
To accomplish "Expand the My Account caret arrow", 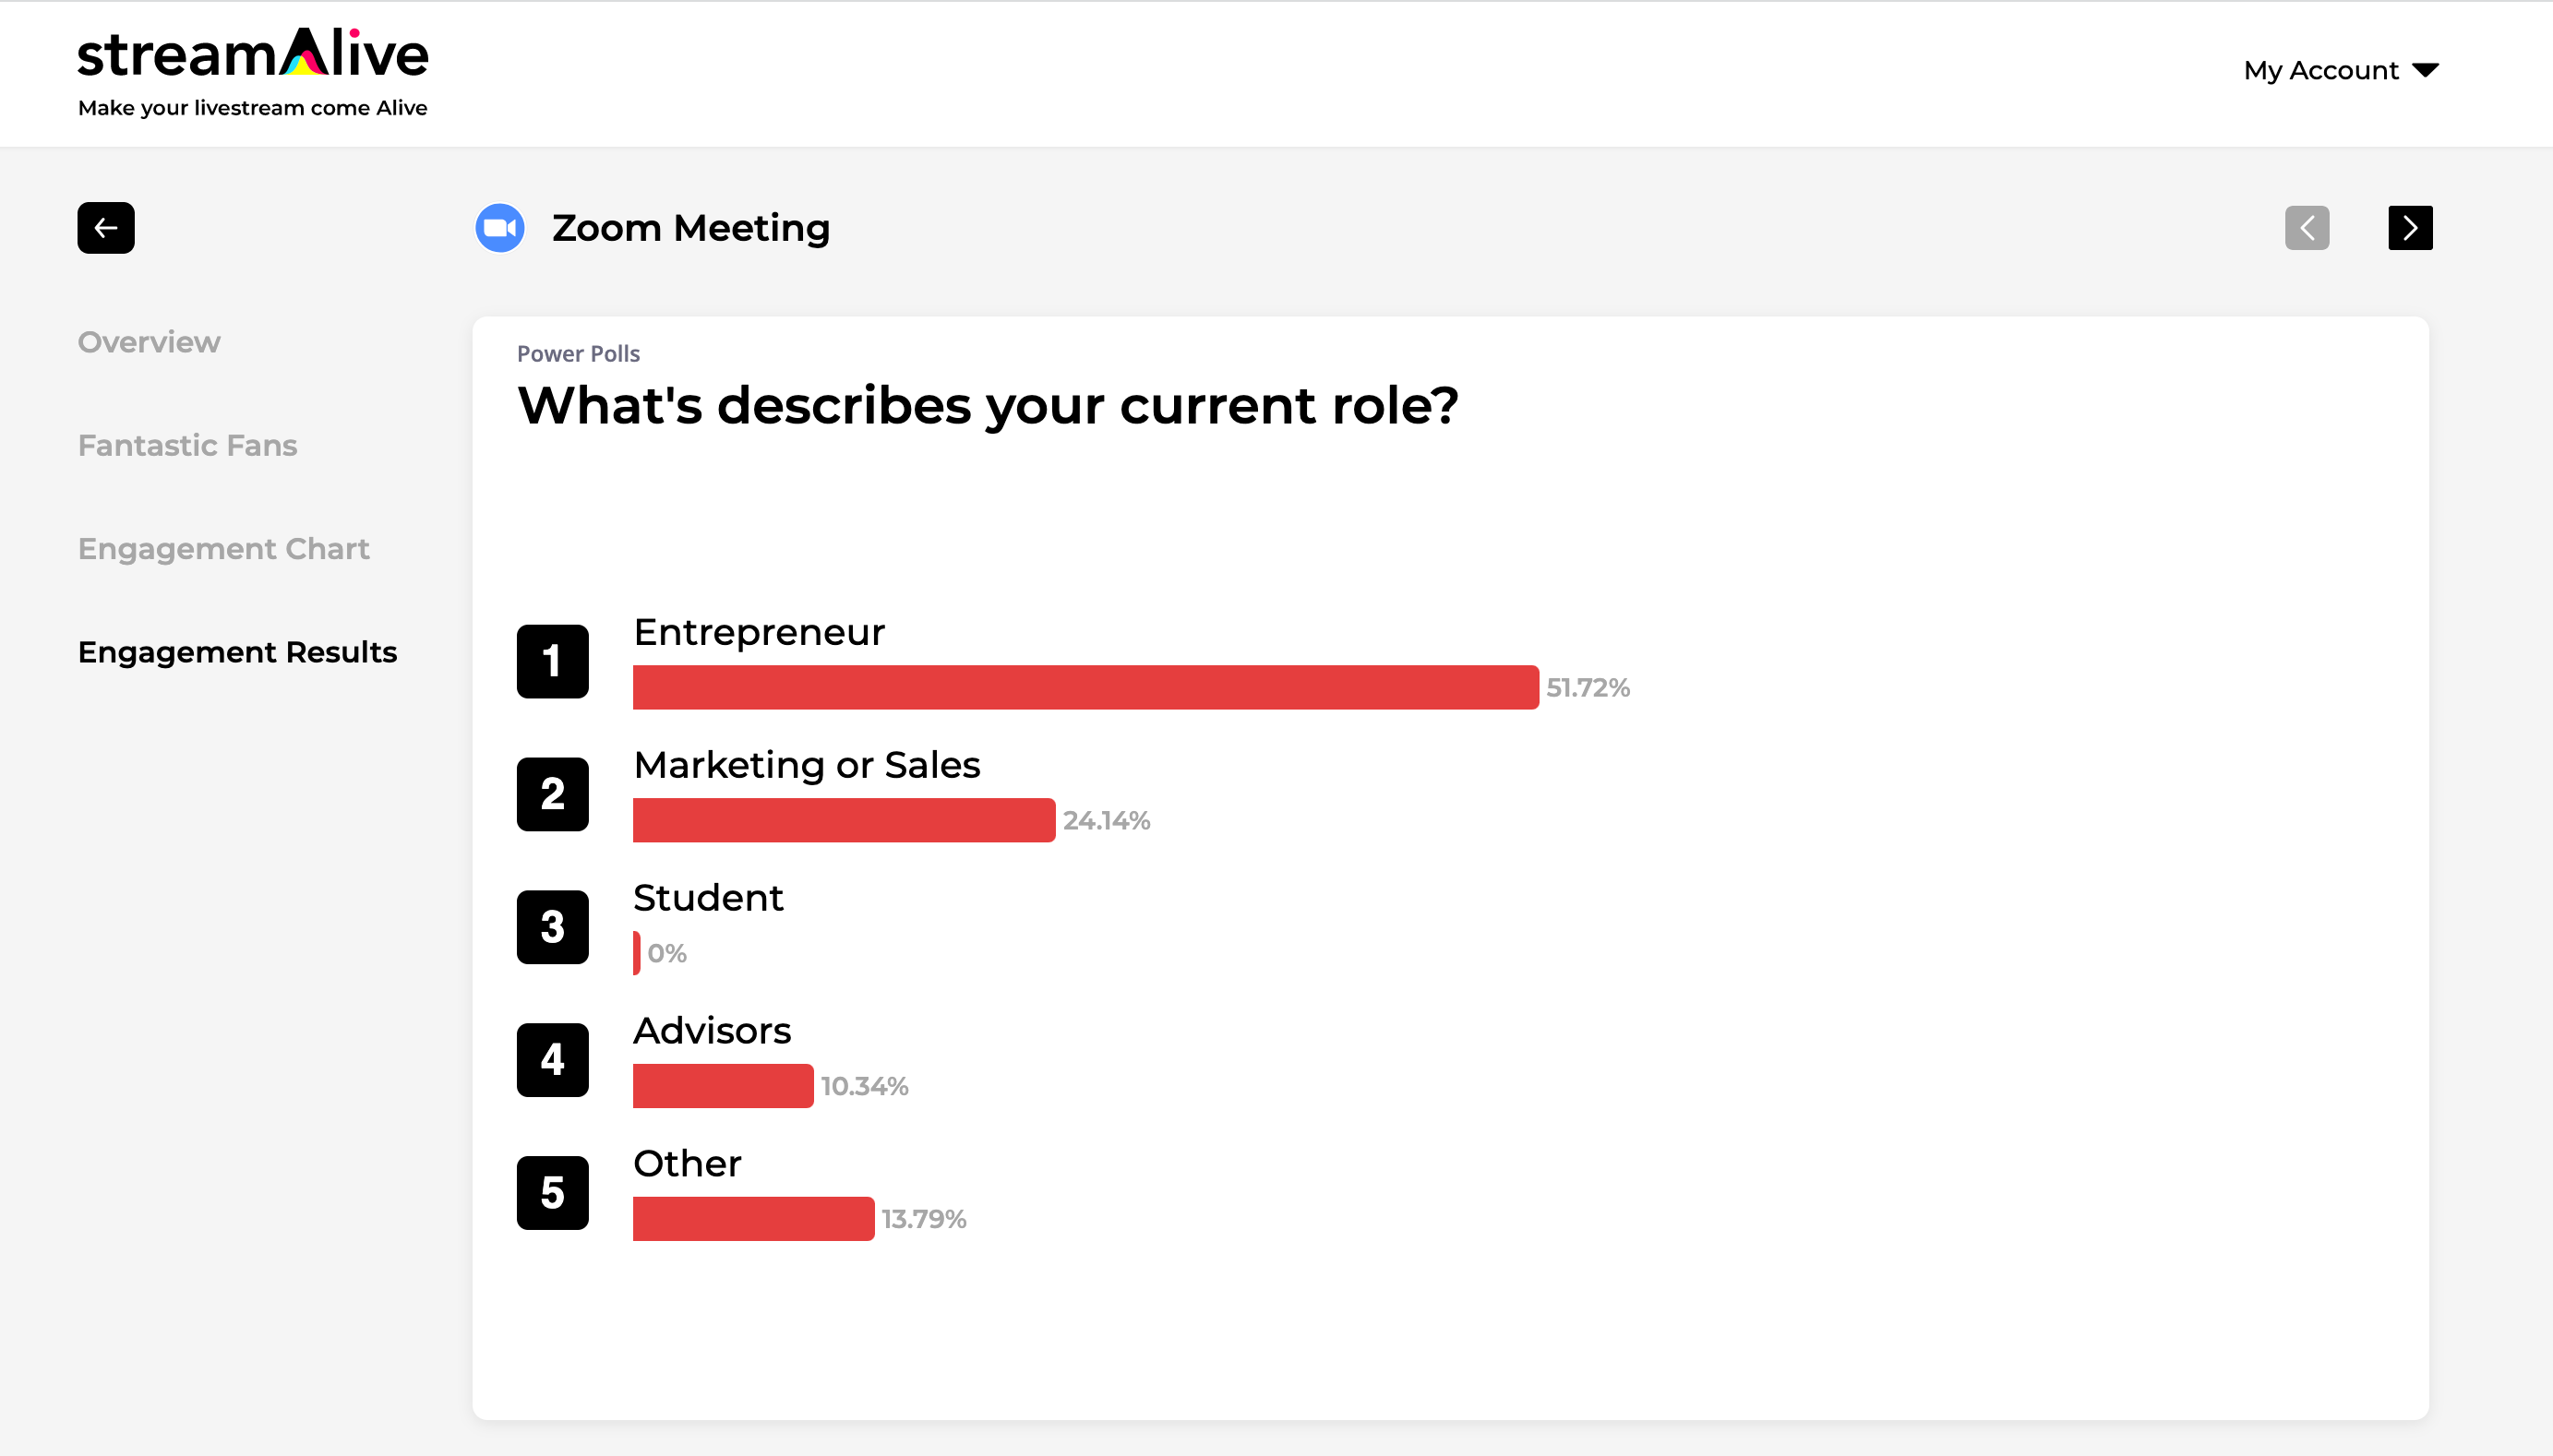I will click(x=2425, y=70).
